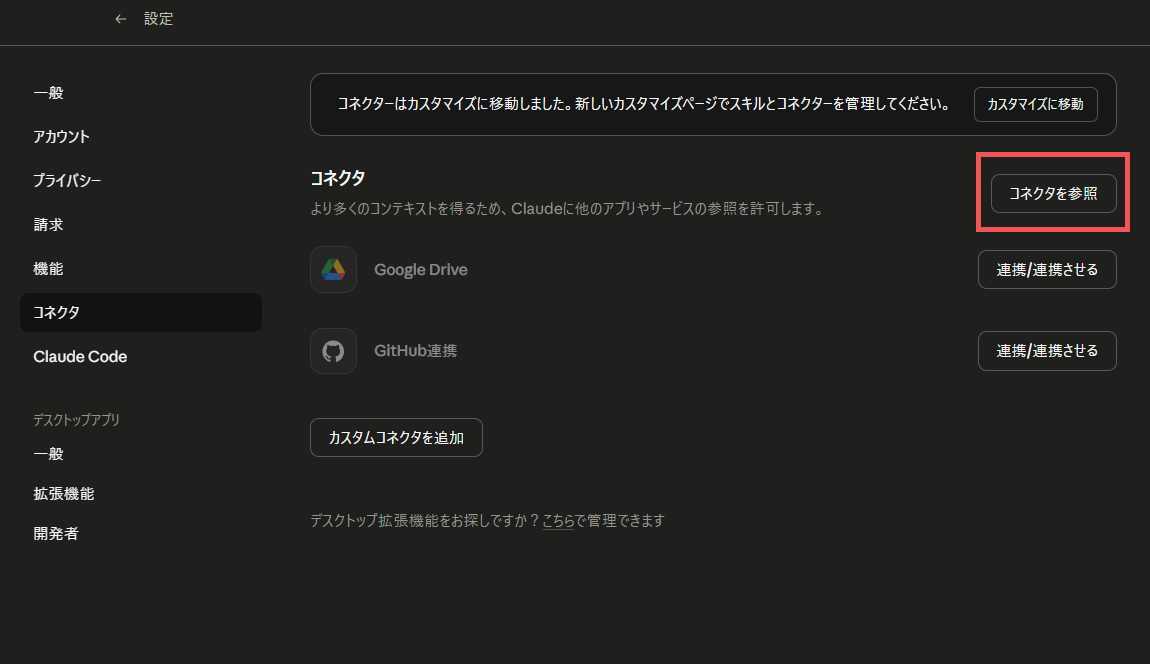Open the 請求 billing section
Viewport: 1150px width, 664px height.
click(x=49, y=225)
